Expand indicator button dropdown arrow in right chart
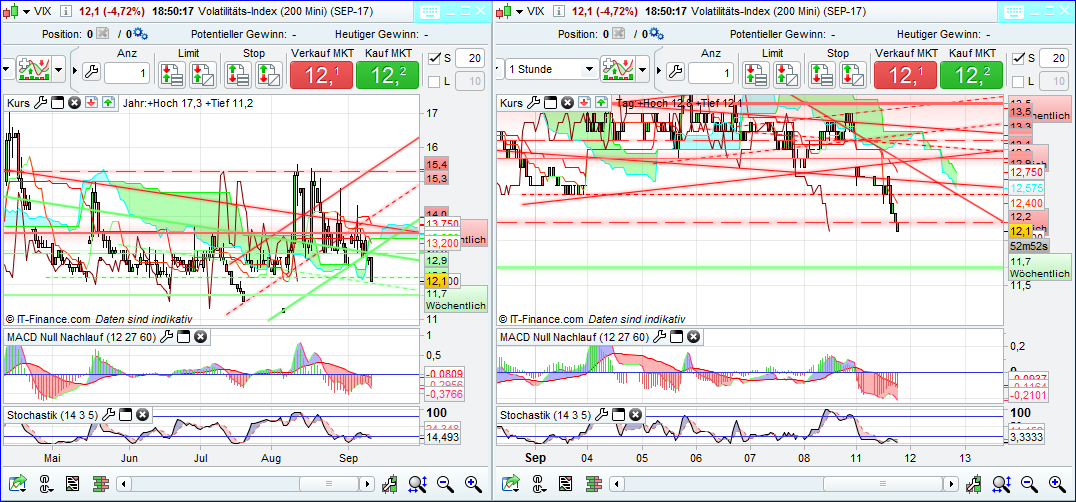Image resolution: width=1076 pixels, height=502 pixels. 642,69
